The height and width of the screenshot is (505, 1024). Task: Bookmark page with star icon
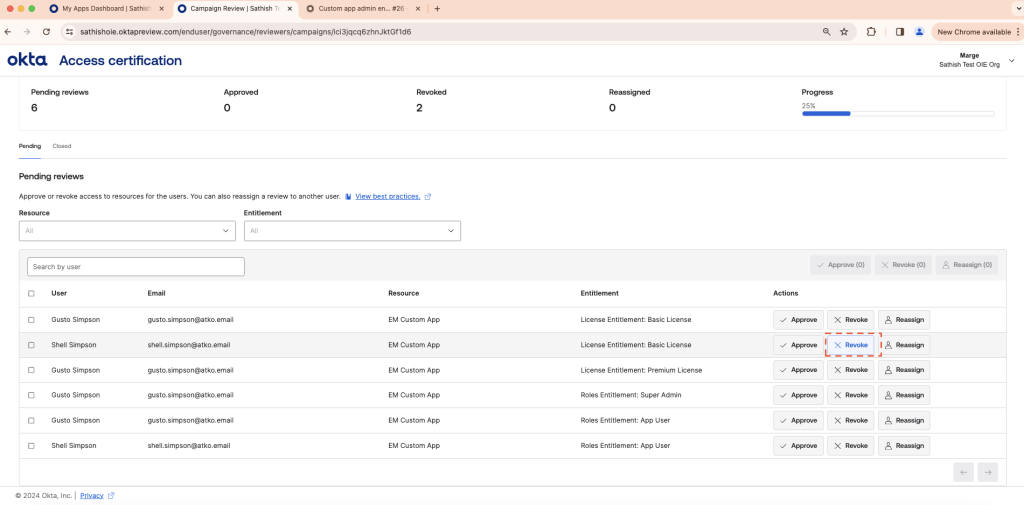(844, 32)
